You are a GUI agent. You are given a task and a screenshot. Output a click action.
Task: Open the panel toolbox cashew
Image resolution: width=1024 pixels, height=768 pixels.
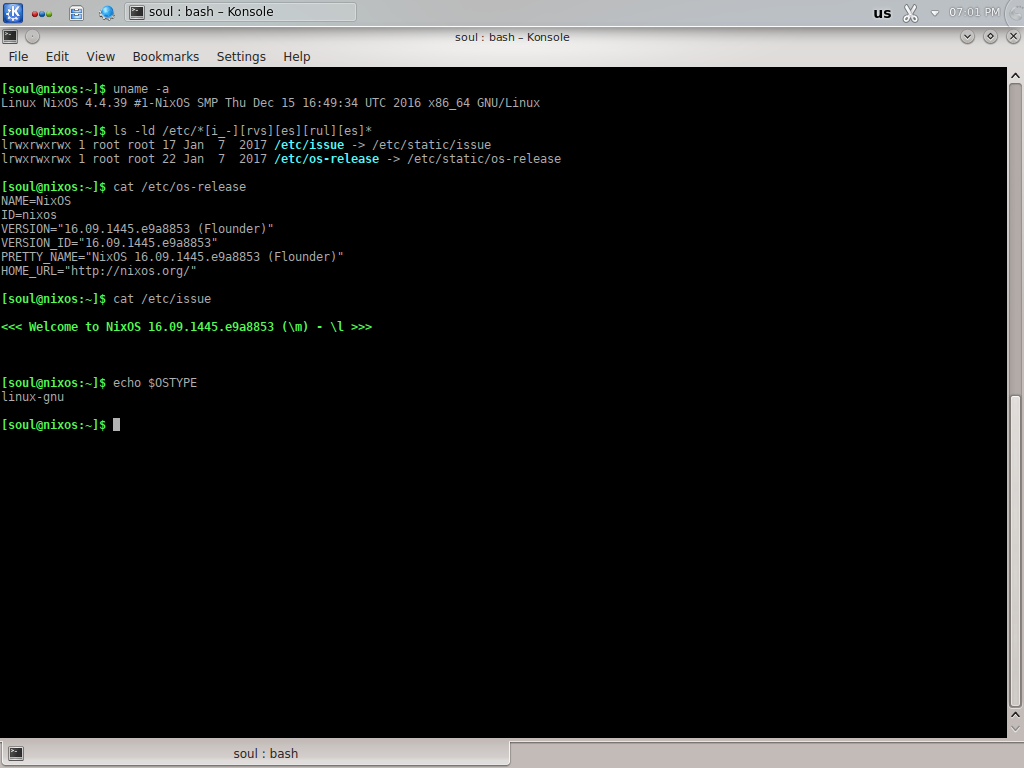pos(1017,12)
